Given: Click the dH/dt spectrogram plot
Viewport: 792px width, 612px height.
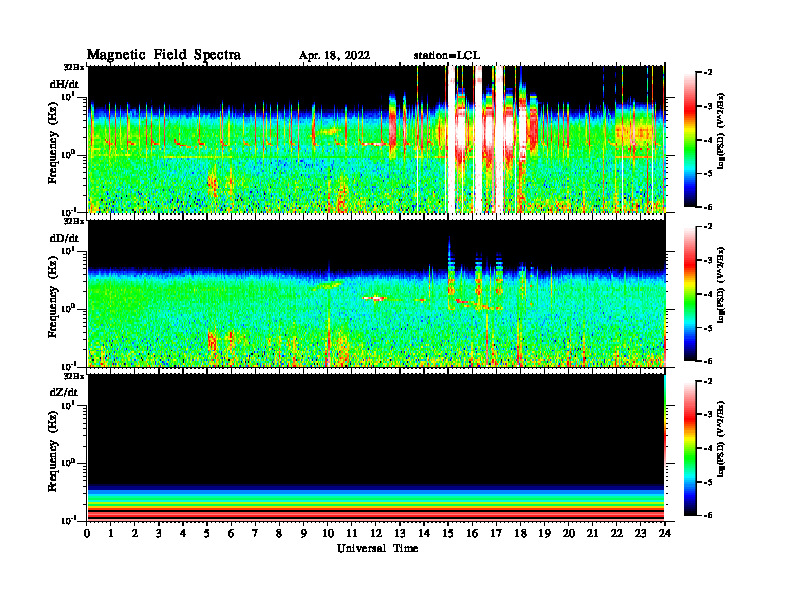Looking at the screenshot, I should [x=376, y=139].
